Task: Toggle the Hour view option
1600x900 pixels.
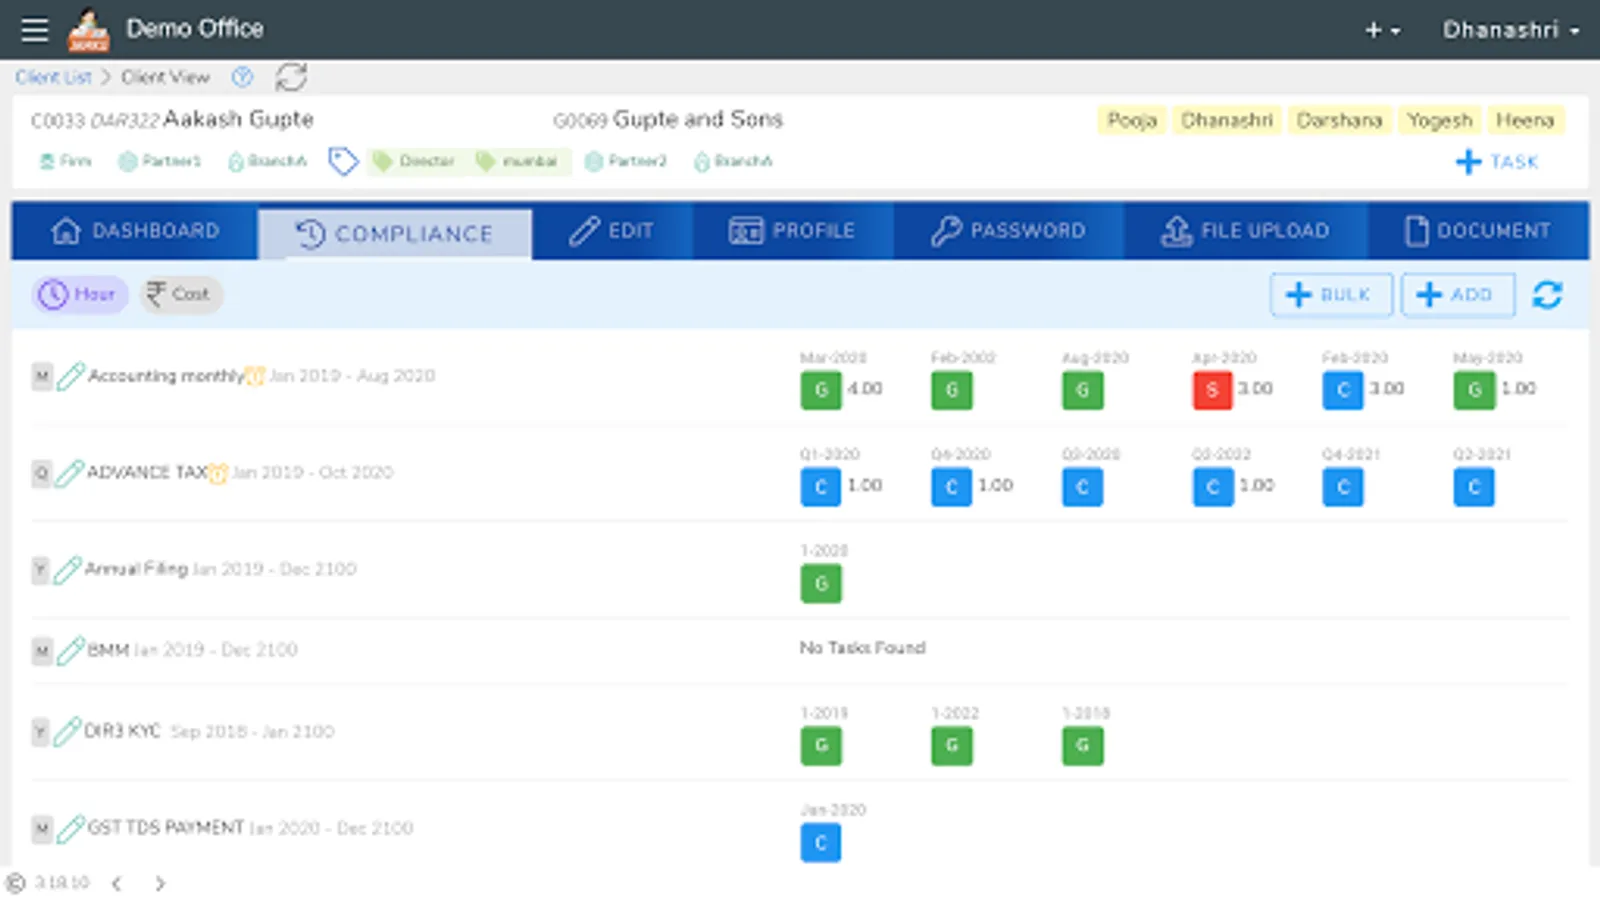Action: pyautogui.click(x=80, y=294)
